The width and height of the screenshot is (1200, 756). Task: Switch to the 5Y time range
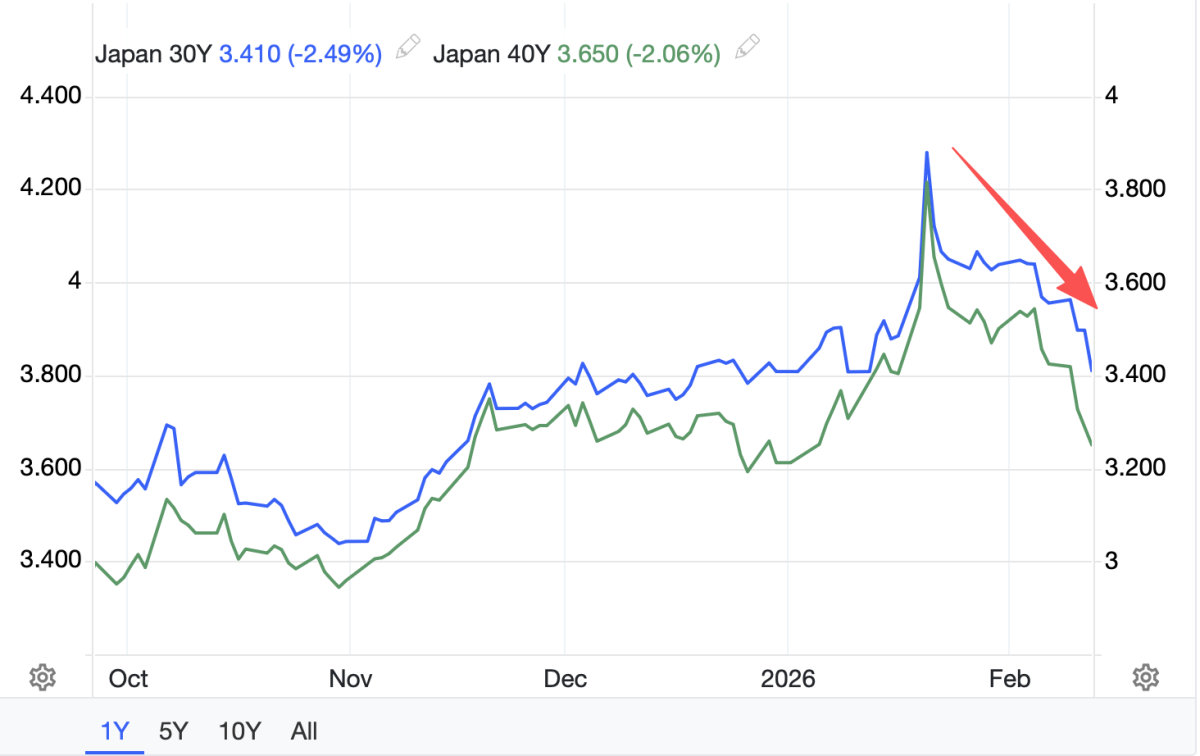pyautogui.click(x=173, y=730)
